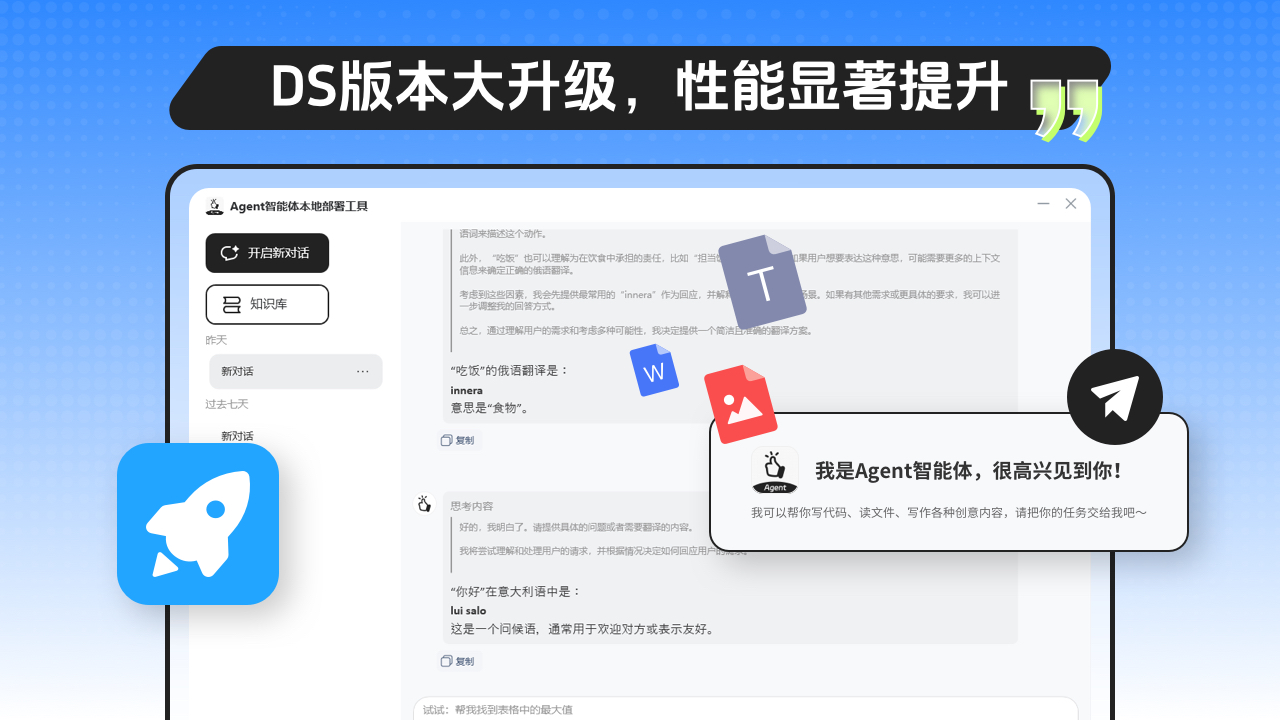The width and height of the screenshot is (1280, 720).
Task: Click the app logo in the title bar
Action: [x=213, y=206]
